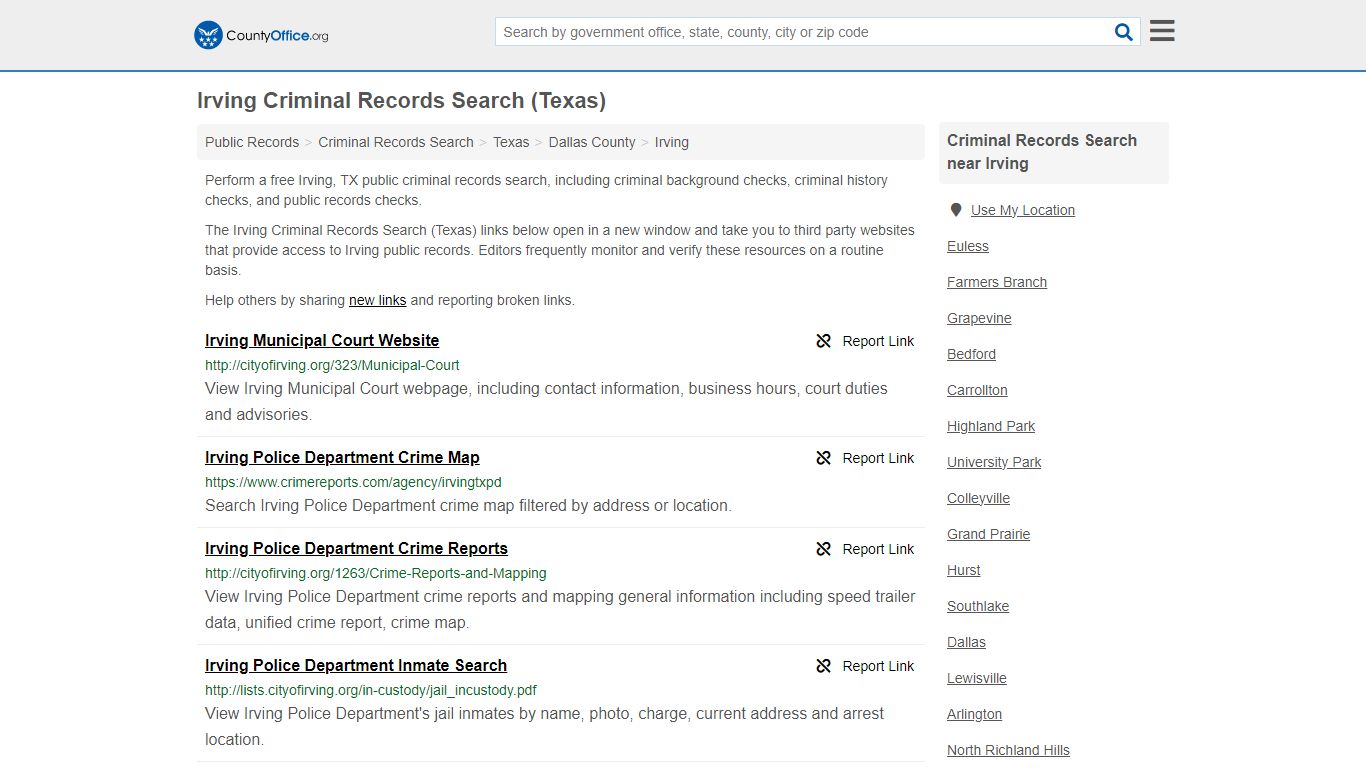Open Farmers Branch in nearby list

(x=997, y=282)
